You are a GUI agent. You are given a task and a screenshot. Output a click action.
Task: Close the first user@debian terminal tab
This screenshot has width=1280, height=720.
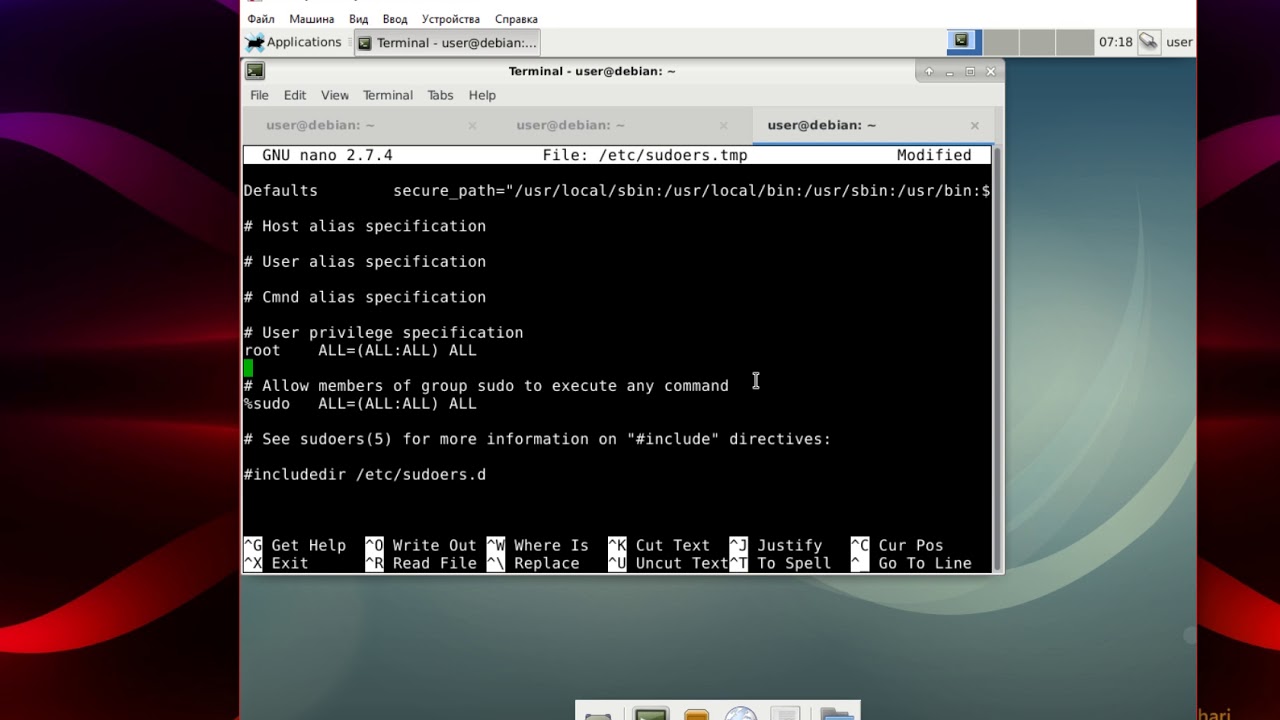pyautogui.click(x=472, y=125)
